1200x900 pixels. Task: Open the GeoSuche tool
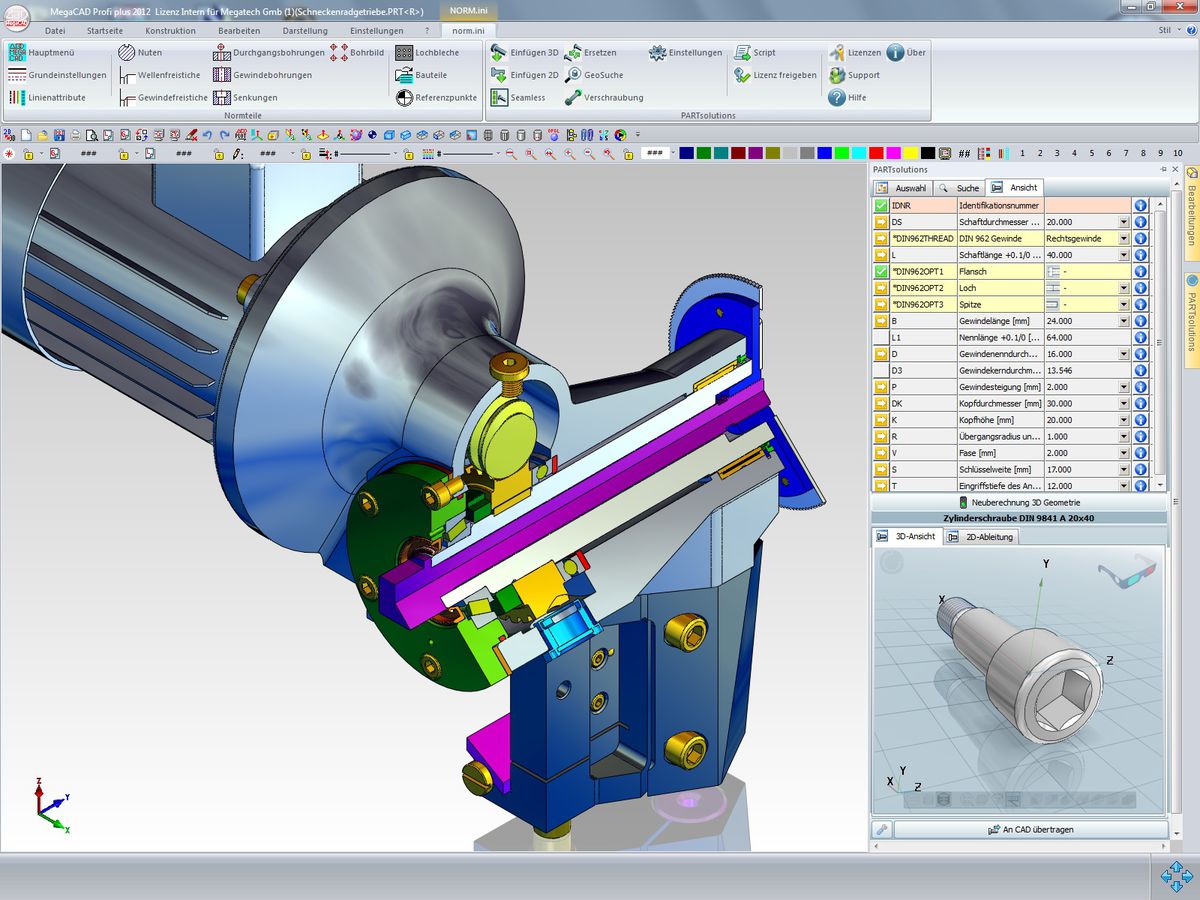coord(573,75)
